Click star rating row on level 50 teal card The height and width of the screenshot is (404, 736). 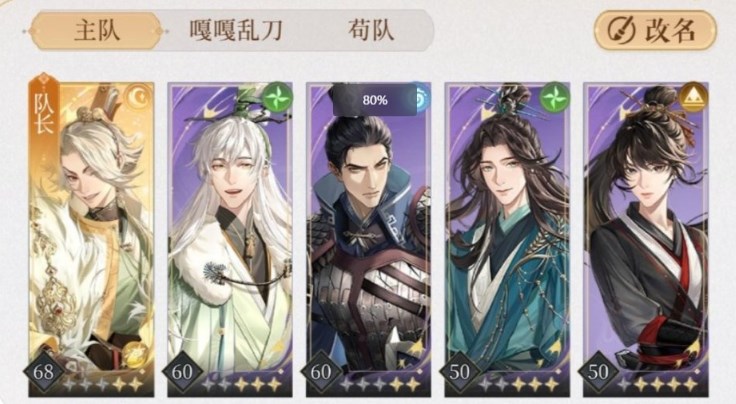point(520,385)
